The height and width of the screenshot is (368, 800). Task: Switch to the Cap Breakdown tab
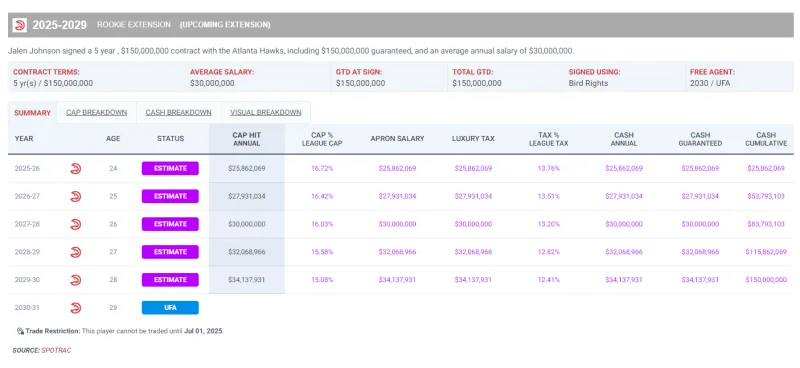click(x=96, y=113)
